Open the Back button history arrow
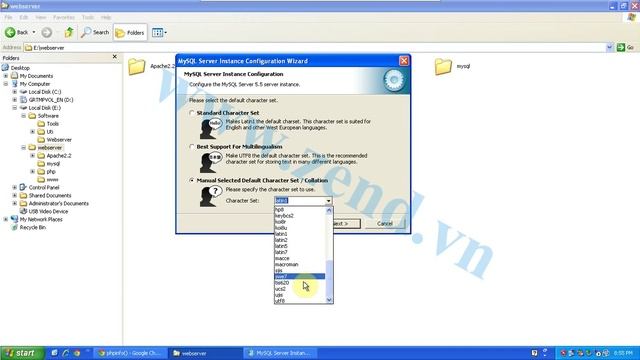This screenshot has width=640, height=360. [x=34, y=32]
